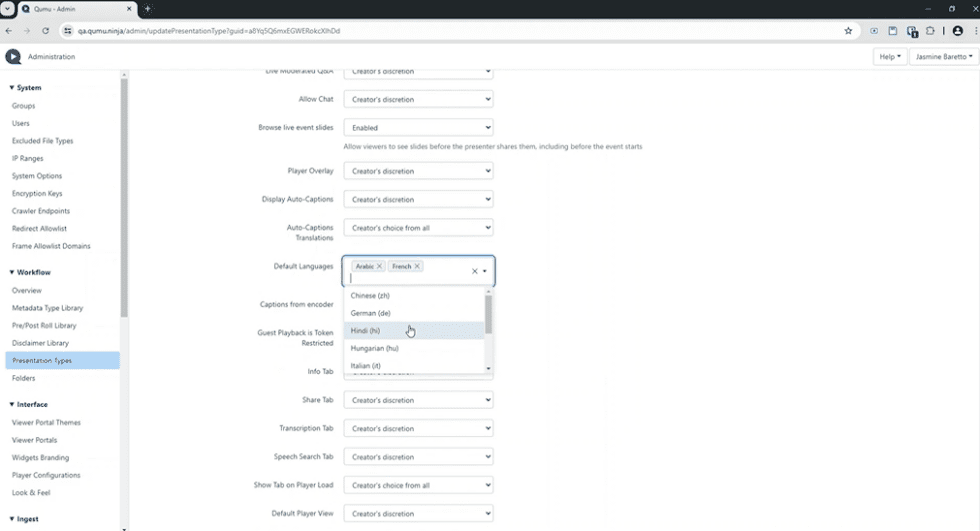980x531 pixels.
Task: Bookmark this page with the star icon
Action: [848, 31]
